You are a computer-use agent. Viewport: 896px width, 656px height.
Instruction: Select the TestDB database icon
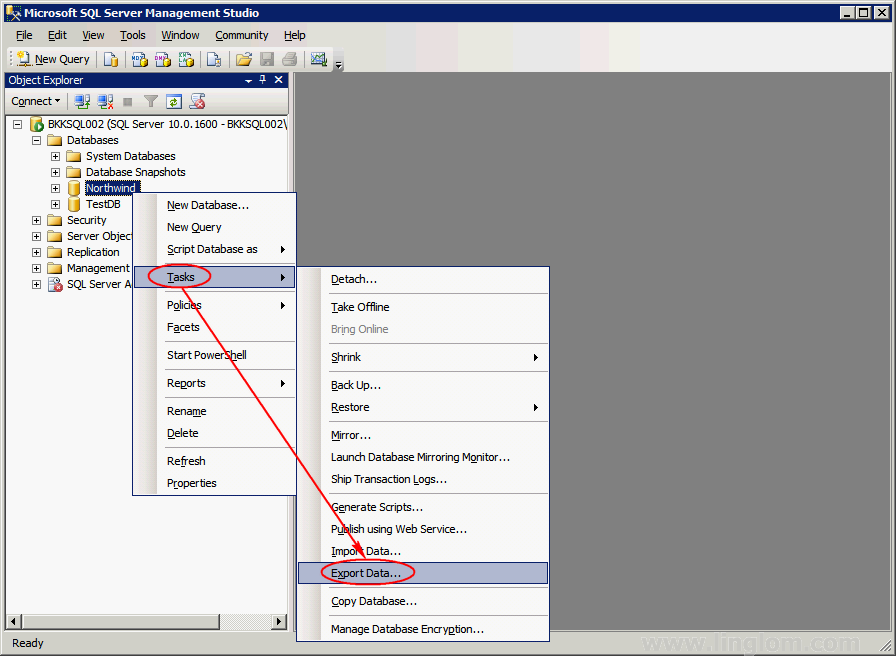74,204
